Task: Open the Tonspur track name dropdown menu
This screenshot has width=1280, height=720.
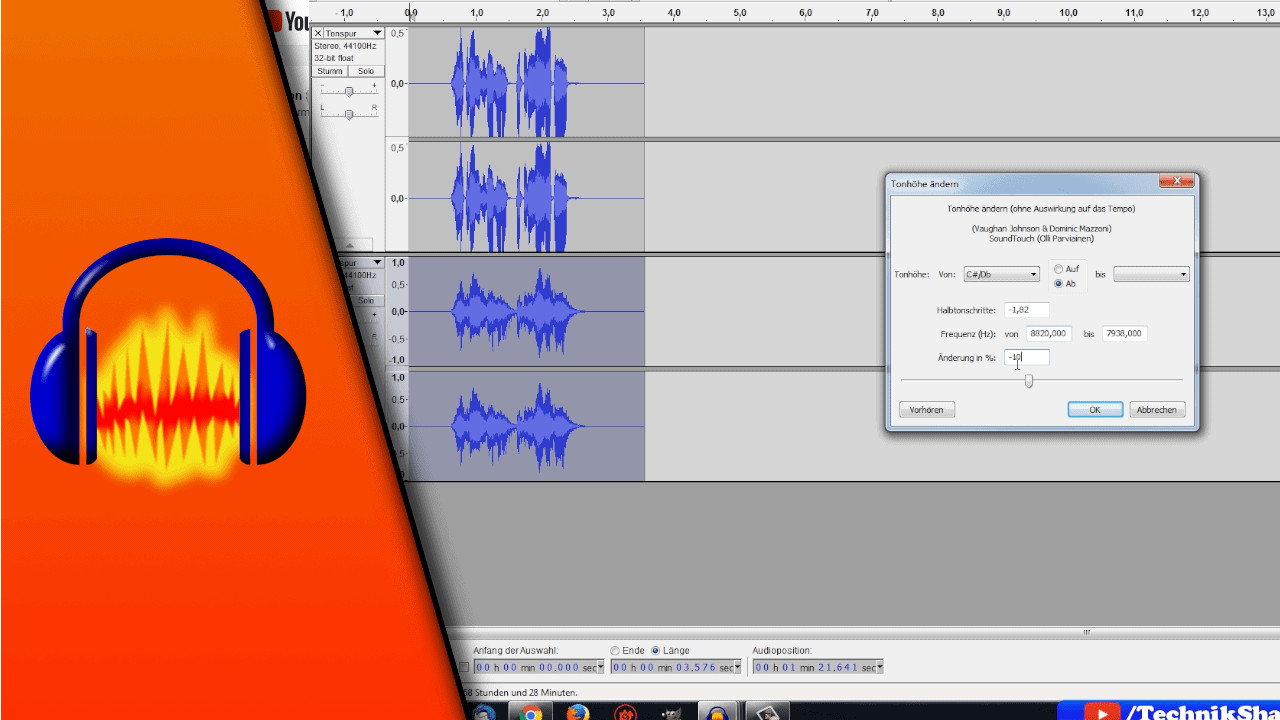Action: point(353,33)
